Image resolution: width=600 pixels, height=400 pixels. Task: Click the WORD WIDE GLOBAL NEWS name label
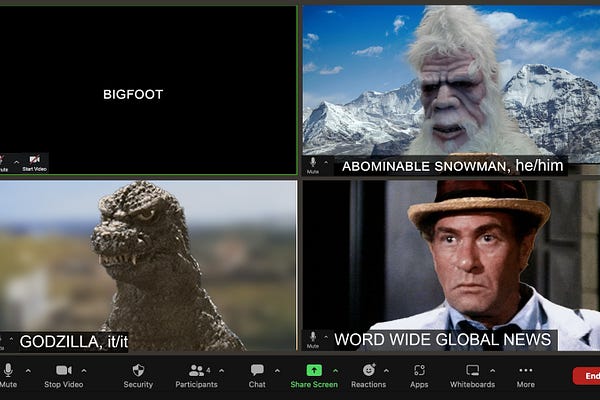(442, 340)
